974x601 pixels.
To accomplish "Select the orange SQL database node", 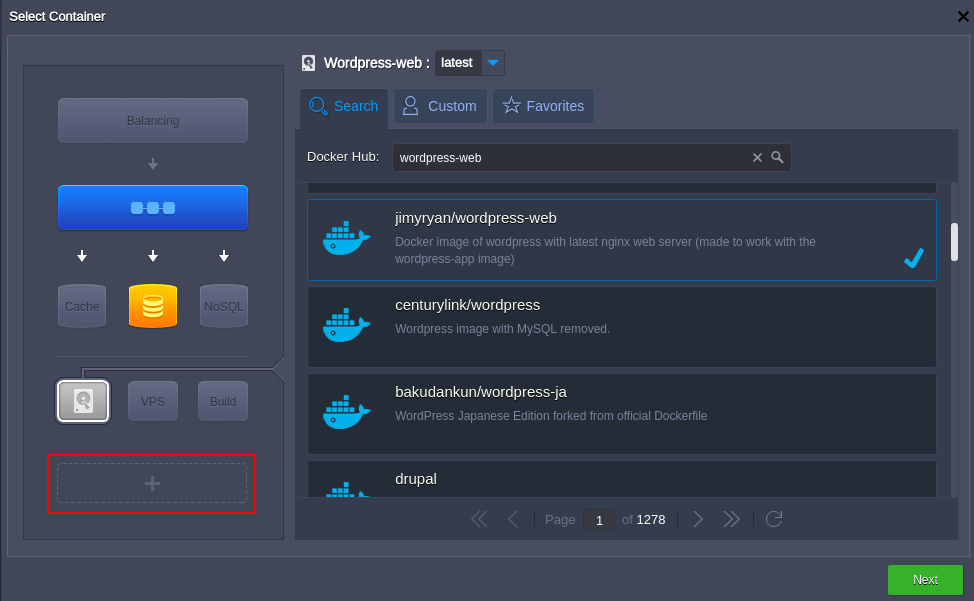I will [153, 306].
